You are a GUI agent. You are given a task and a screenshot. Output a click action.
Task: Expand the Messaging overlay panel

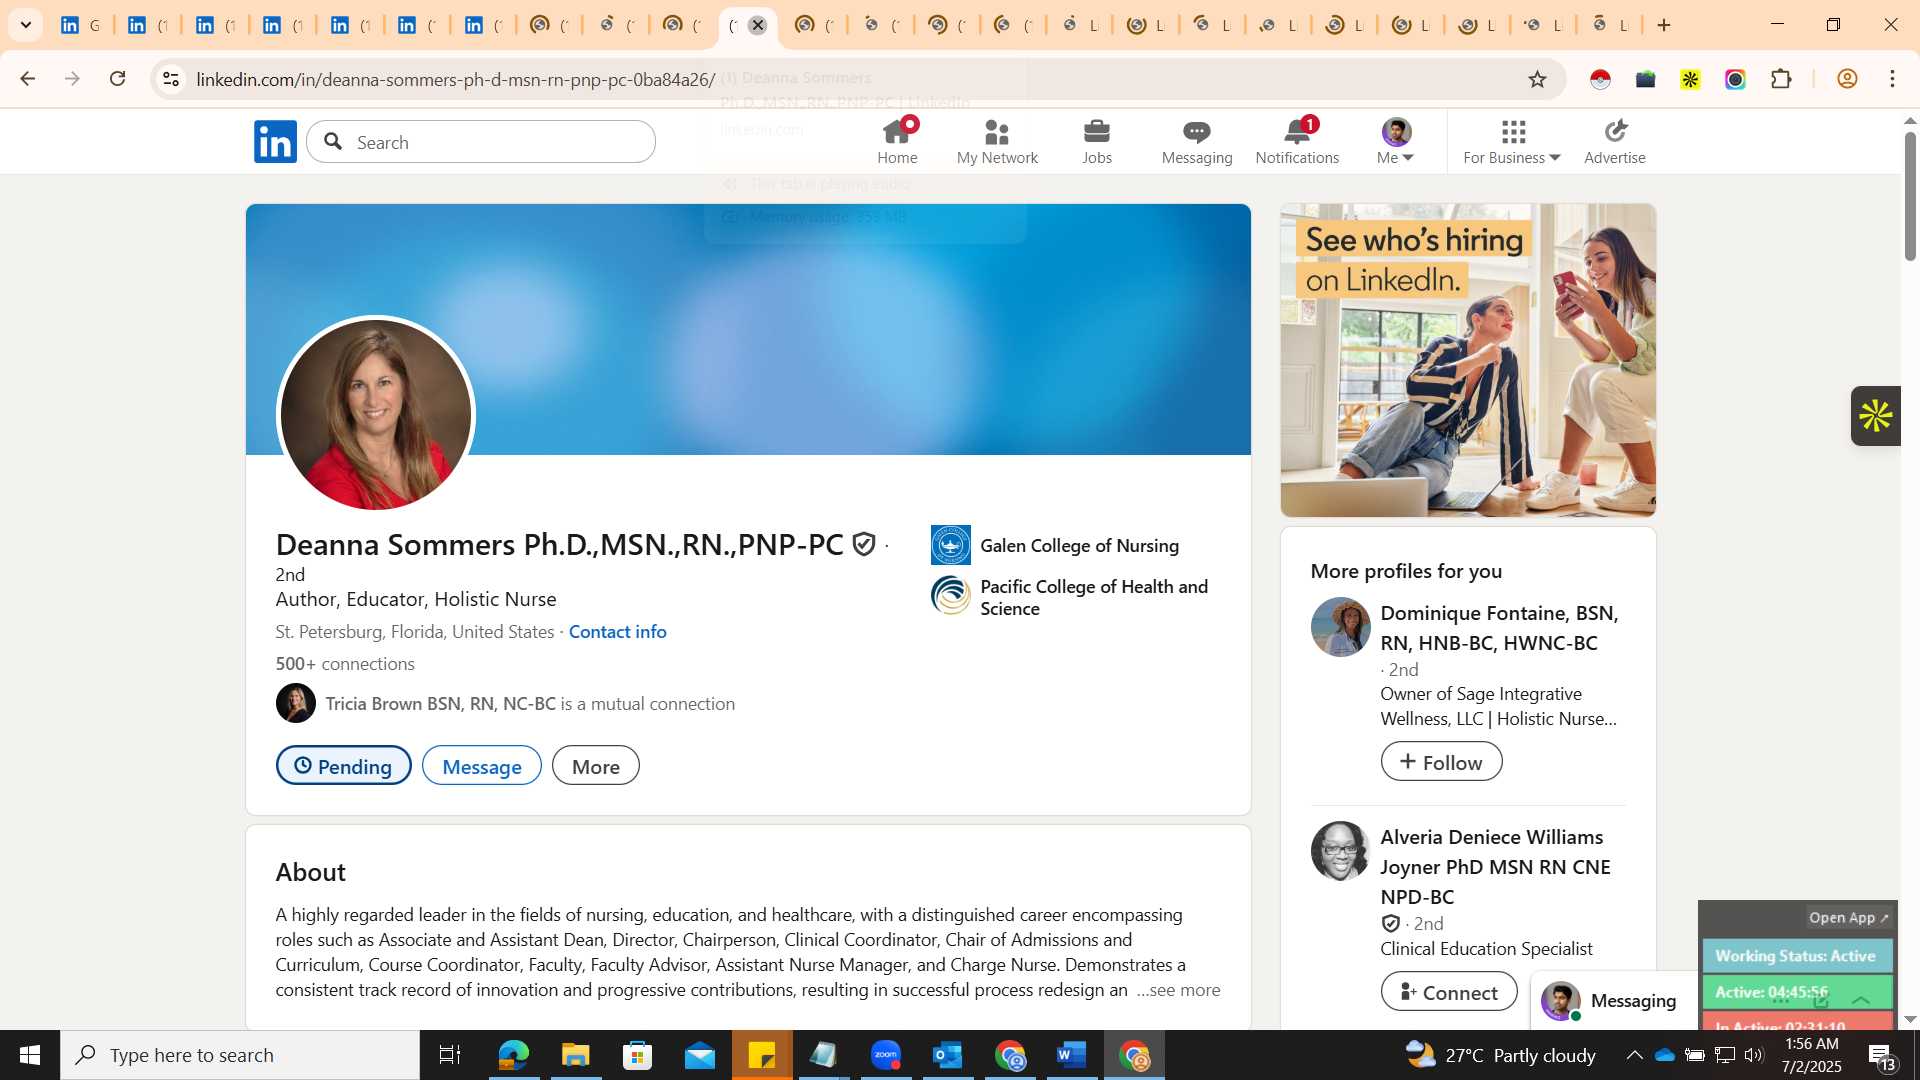pos(1614,1000)
